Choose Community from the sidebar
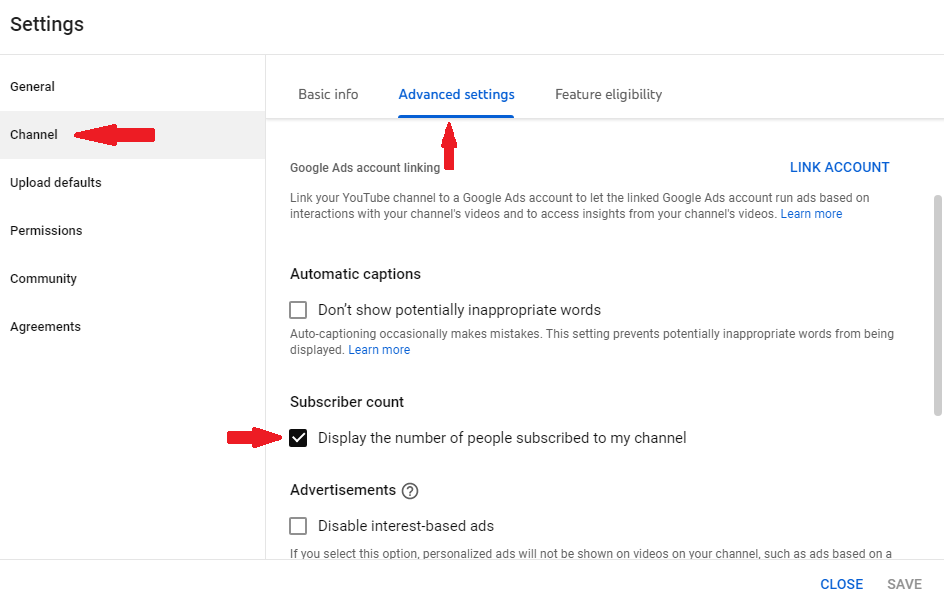 pyautogui.click(x=43, y=279)
